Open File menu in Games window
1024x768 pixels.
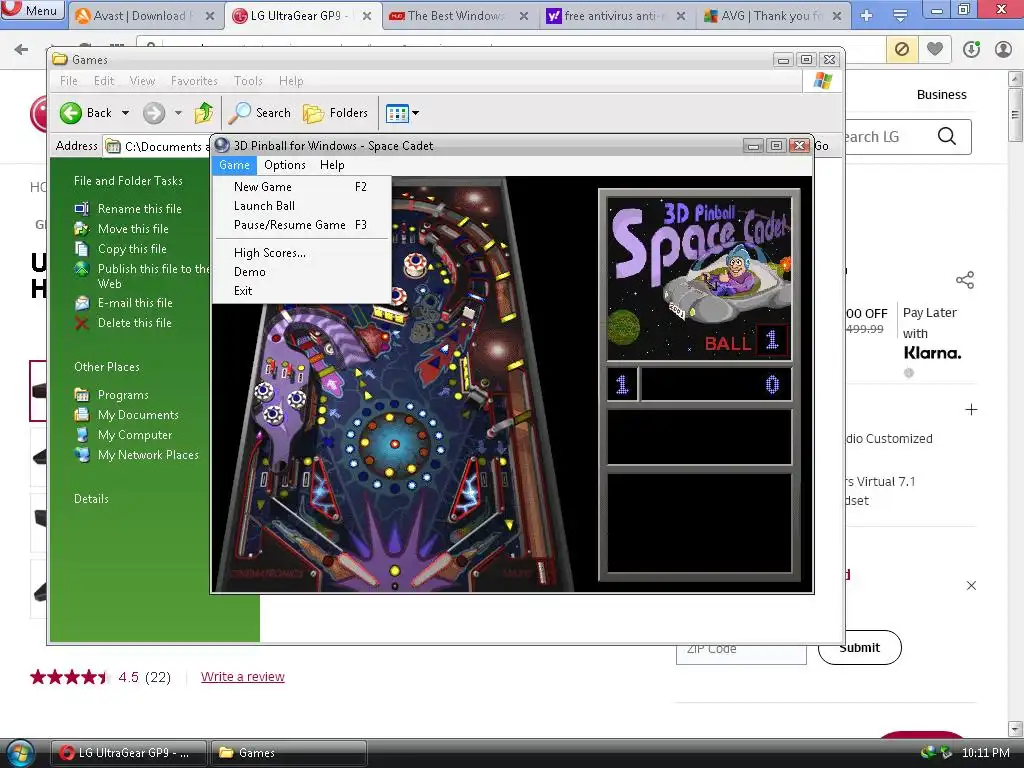[69, 81]
